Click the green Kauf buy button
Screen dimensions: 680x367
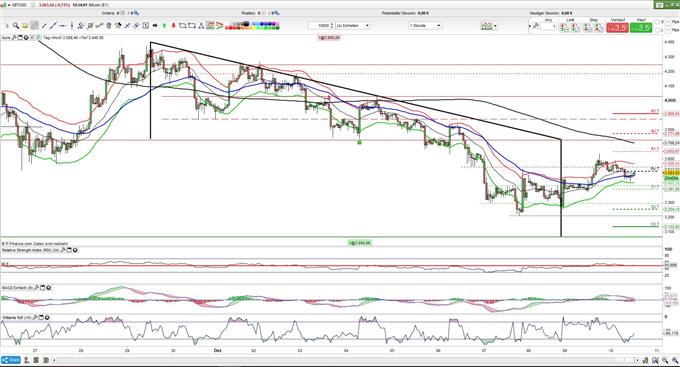pyautogui.click(x=641, y=28)
